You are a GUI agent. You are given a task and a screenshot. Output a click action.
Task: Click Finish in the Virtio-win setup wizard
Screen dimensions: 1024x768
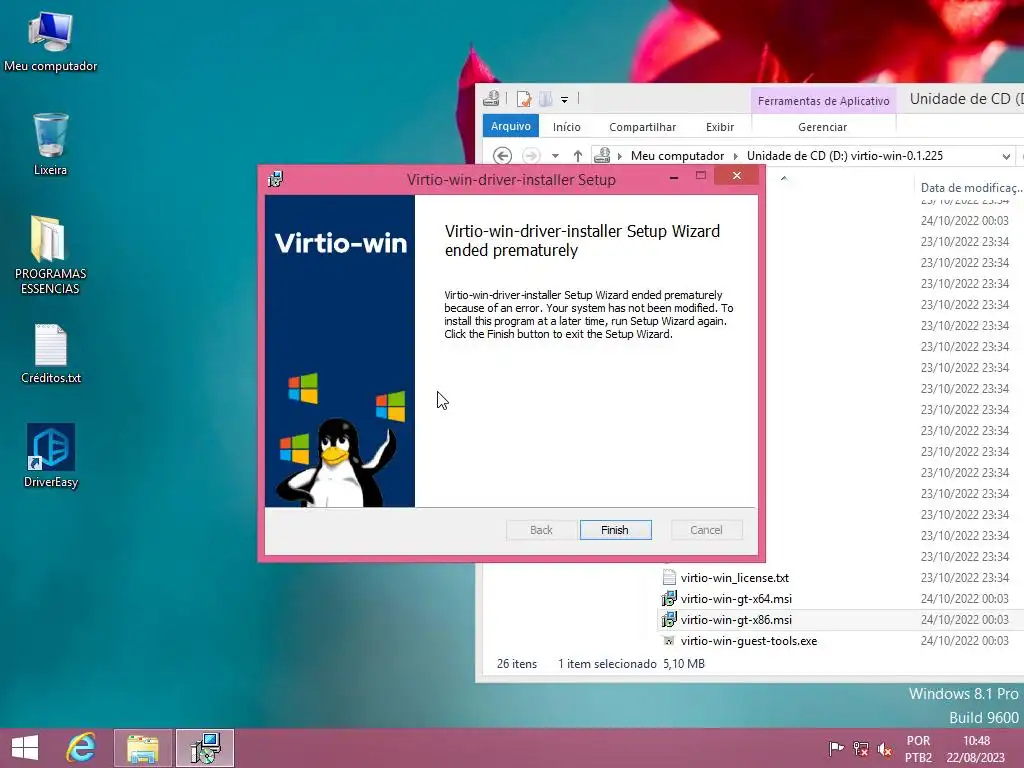pos(615,530)
